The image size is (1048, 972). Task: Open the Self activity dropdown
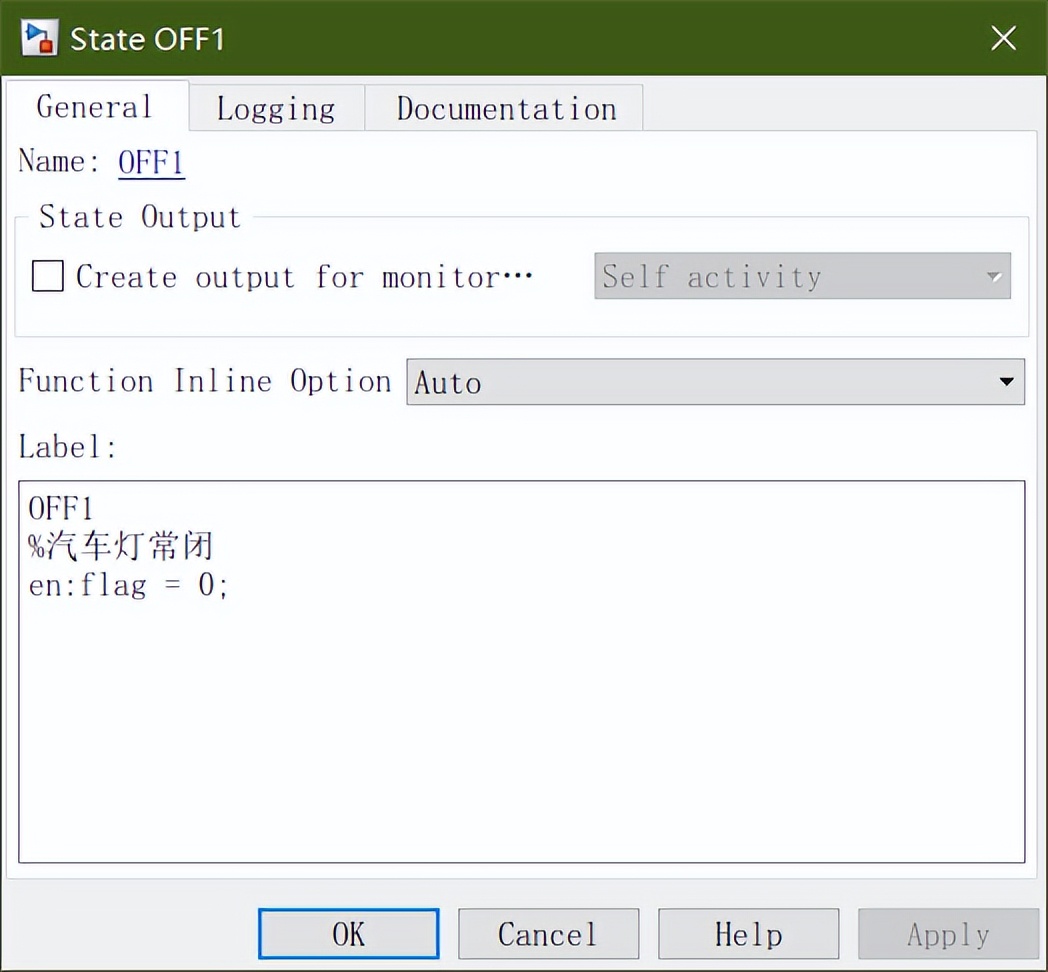pyautogui.click(x=800, y=277)
